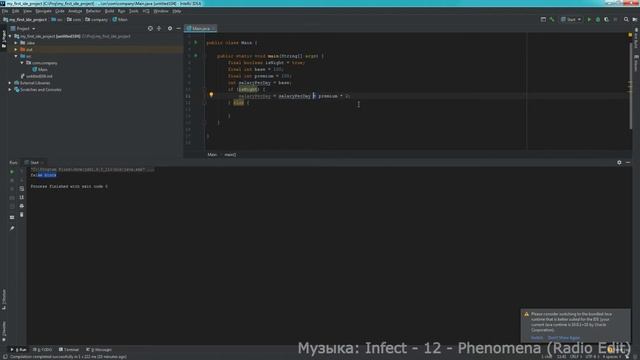Image resolution: width=640 pixels, height=360 pixels.
Task: Open the Project tool window stripe button
Action: coord(4,40)
